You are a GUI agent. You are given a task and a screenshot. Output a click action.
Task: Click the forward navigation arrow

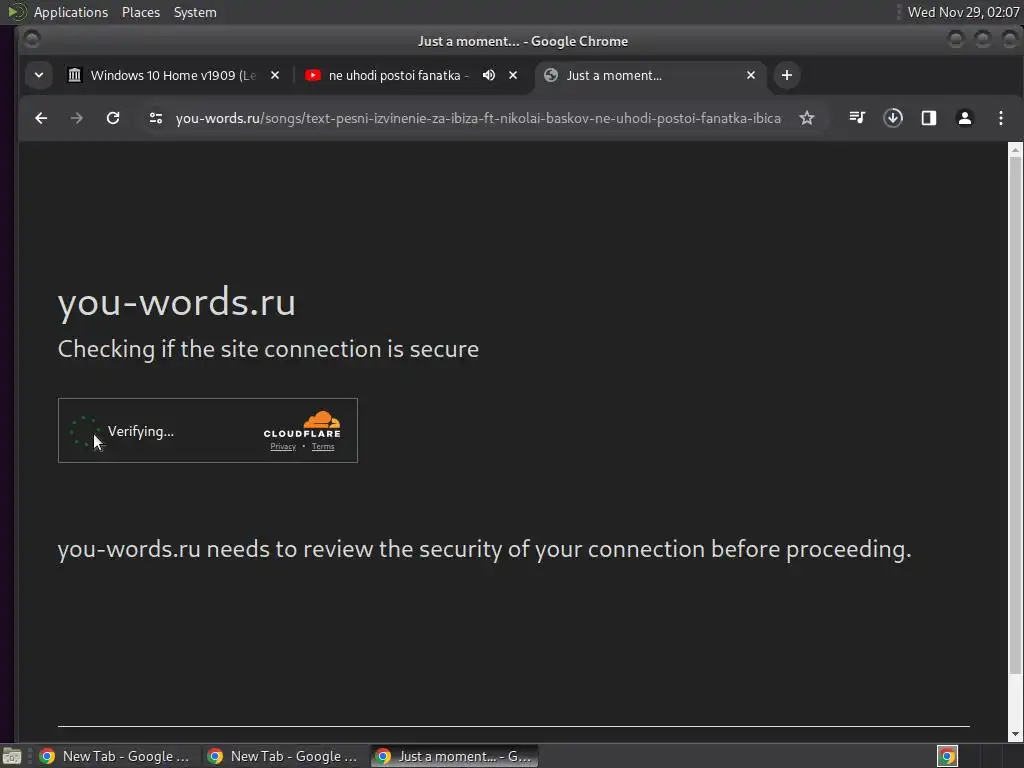(x=76, y=118)
